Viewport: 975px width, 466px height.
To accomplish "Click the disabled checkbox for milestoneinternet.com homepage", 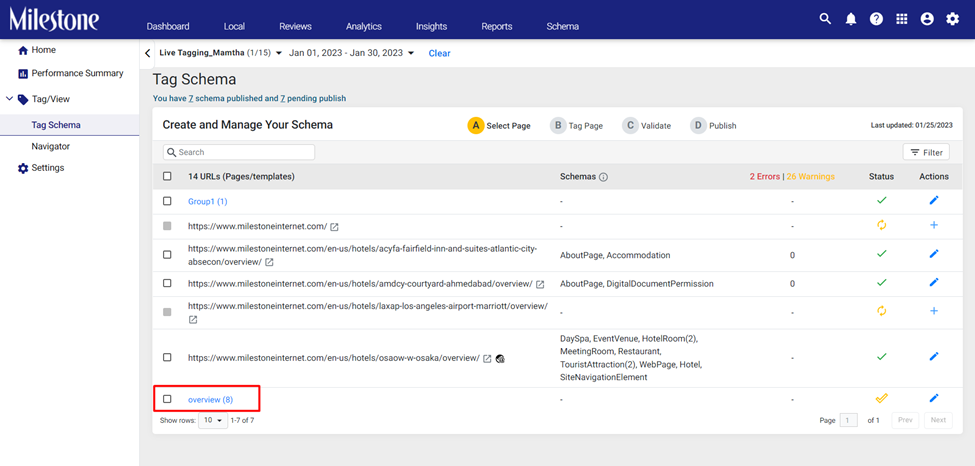I will [167, 226].
